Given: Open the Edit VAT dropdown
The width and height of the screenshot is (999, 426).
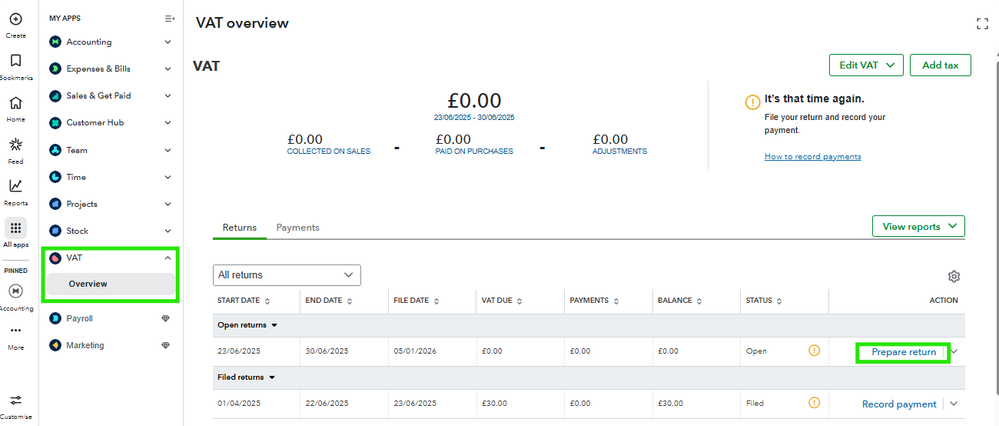Looking at the screenshot, I should (866, 65).
